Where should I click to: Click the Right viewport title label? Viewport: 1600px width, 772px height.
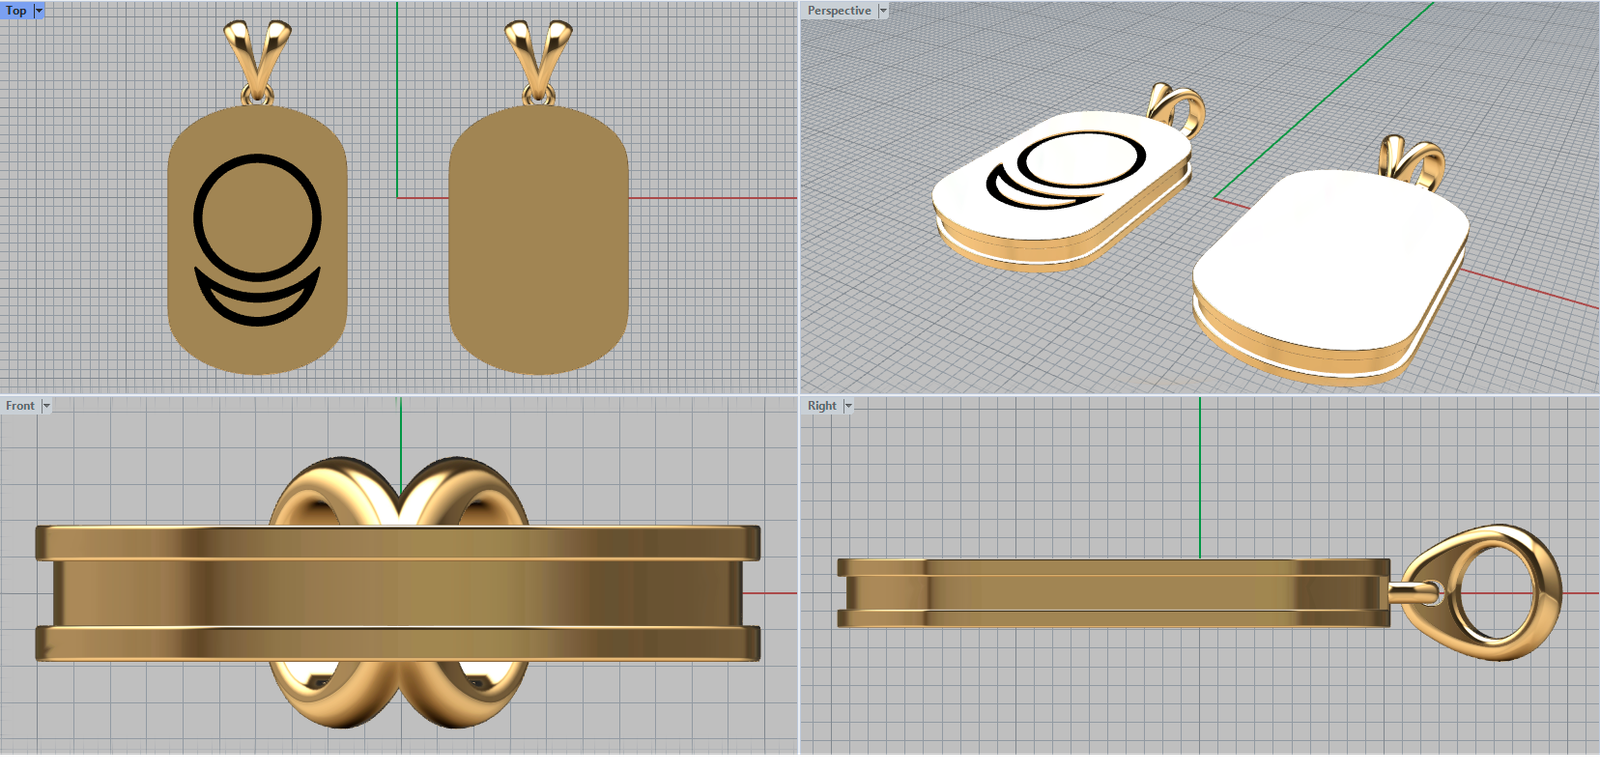pyautogui.click(x=821, y=405)
